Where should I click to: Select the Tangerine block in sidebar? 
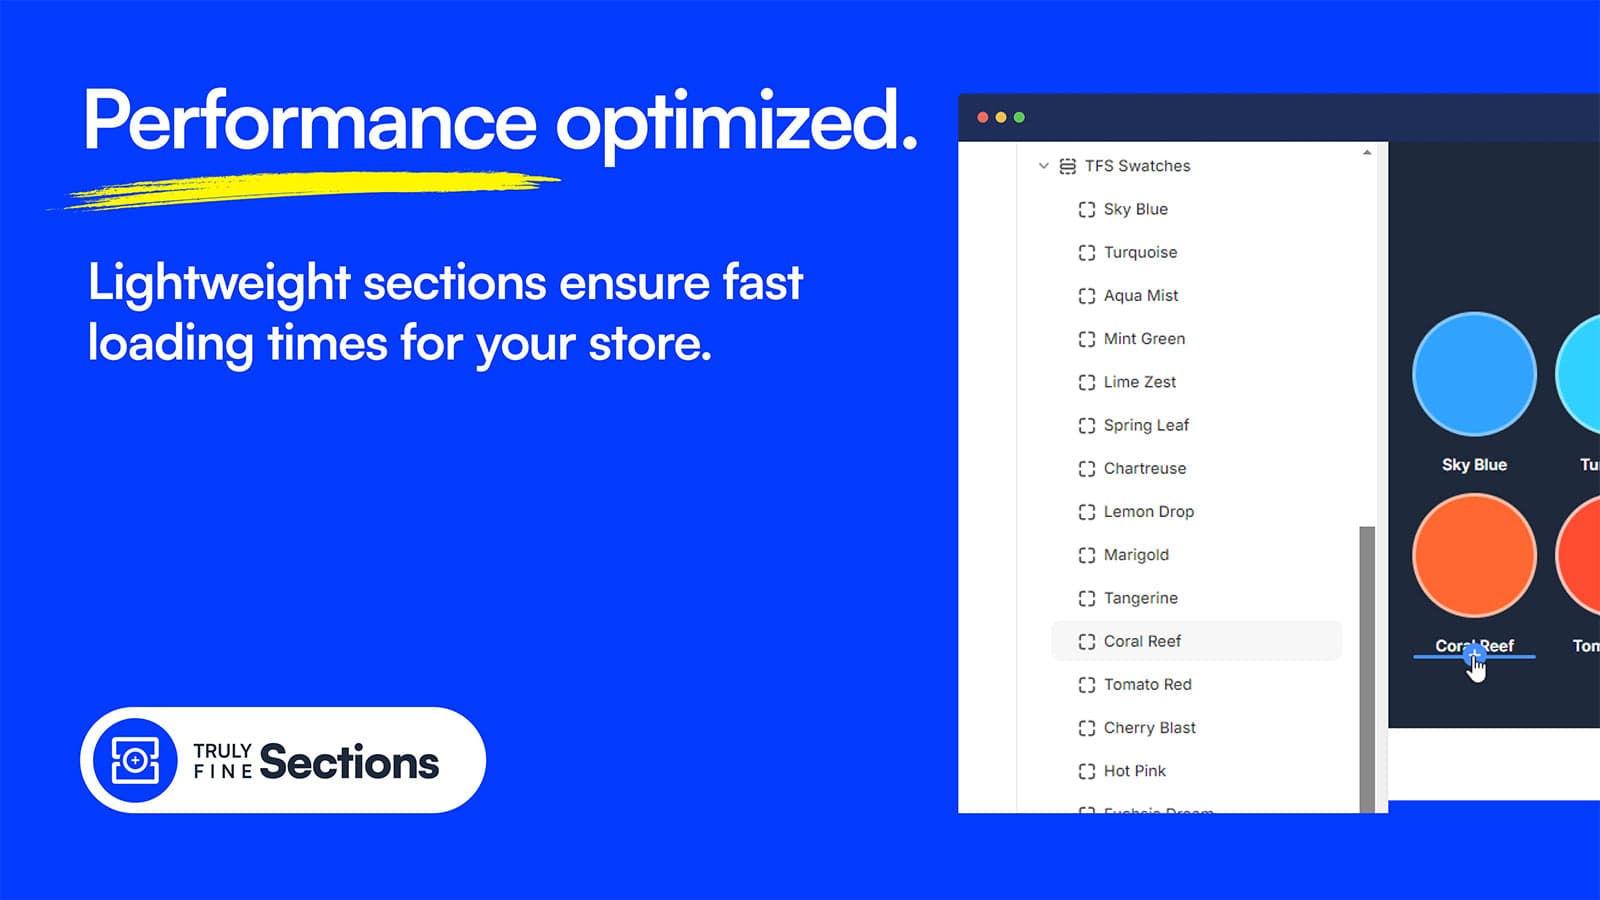tap(1140, 598)
